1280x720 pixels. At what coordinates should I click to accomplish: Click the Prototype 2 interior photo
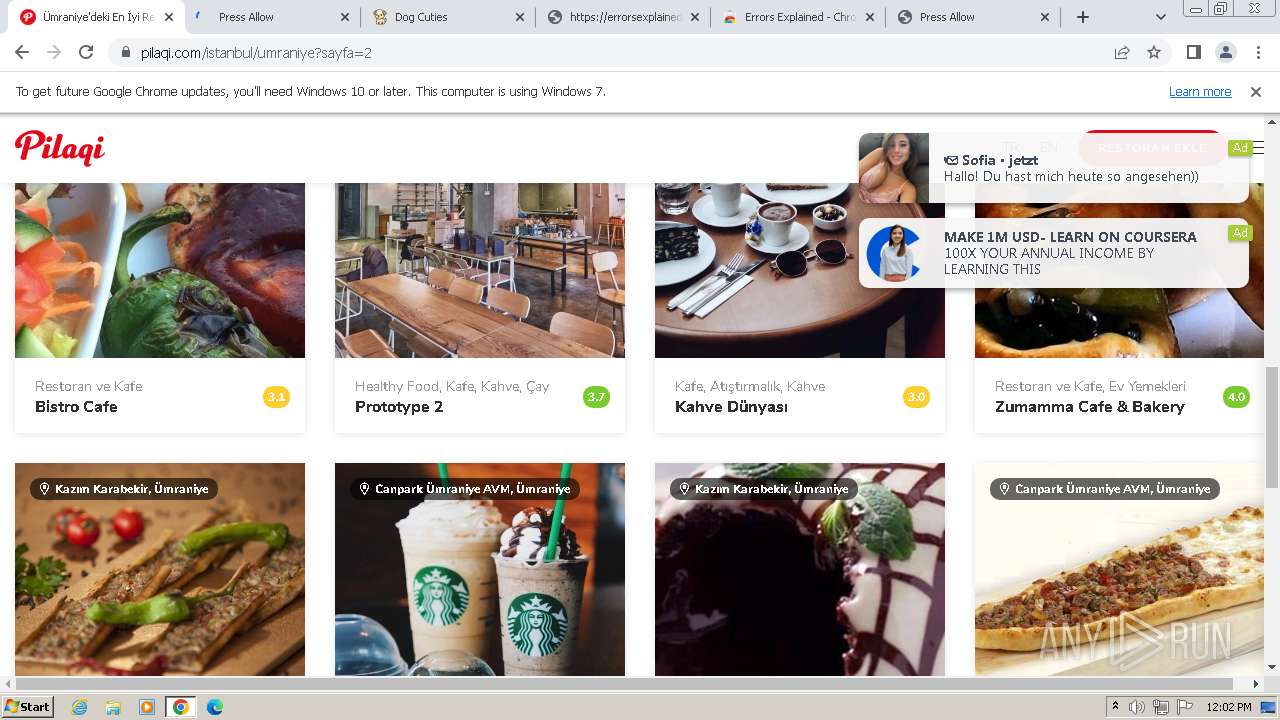(x=480, y=270)
